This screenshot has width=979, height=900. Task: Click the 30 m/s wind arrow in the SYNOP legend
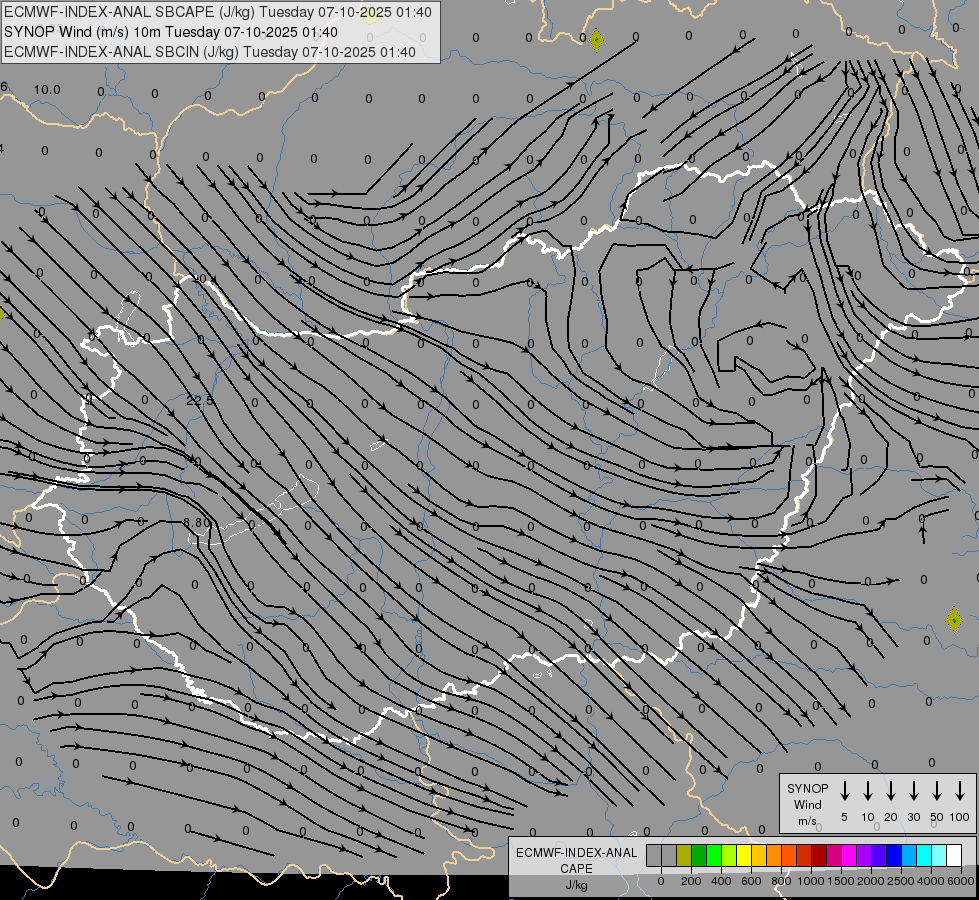coord(913,791)
